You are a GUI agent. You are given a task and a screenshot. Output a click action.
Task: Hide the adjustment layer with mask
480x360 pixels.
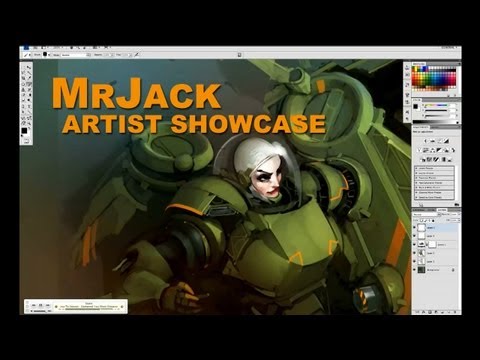(x=414, y=244)
